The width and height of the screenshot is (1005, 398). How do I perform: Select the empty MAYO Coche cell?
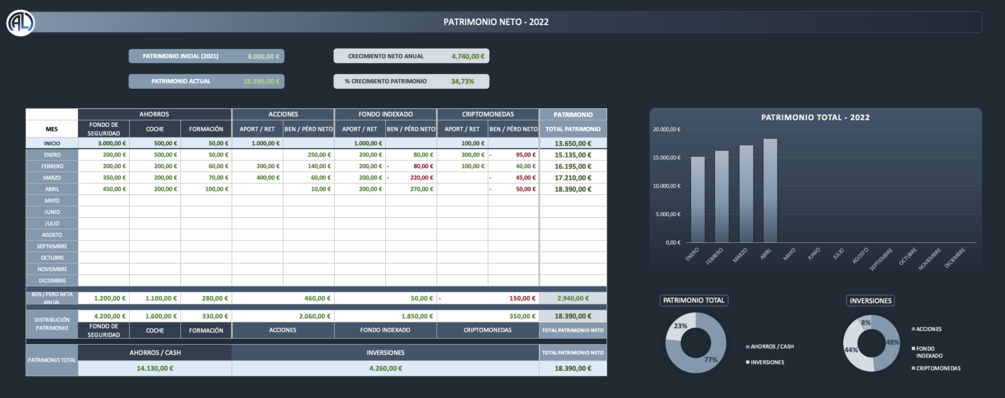pos(154,201)
